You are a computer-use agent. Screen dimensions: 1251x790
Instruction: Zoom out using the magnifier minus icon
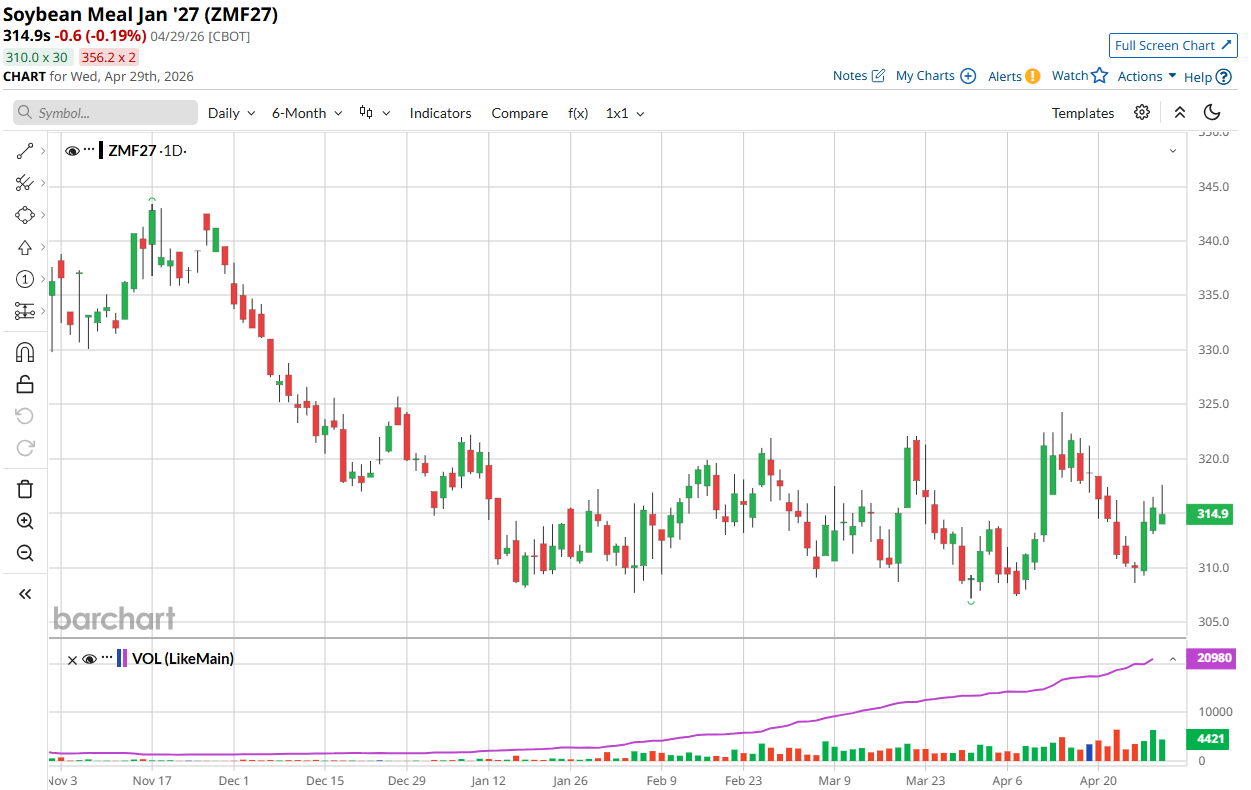point(25,553)
